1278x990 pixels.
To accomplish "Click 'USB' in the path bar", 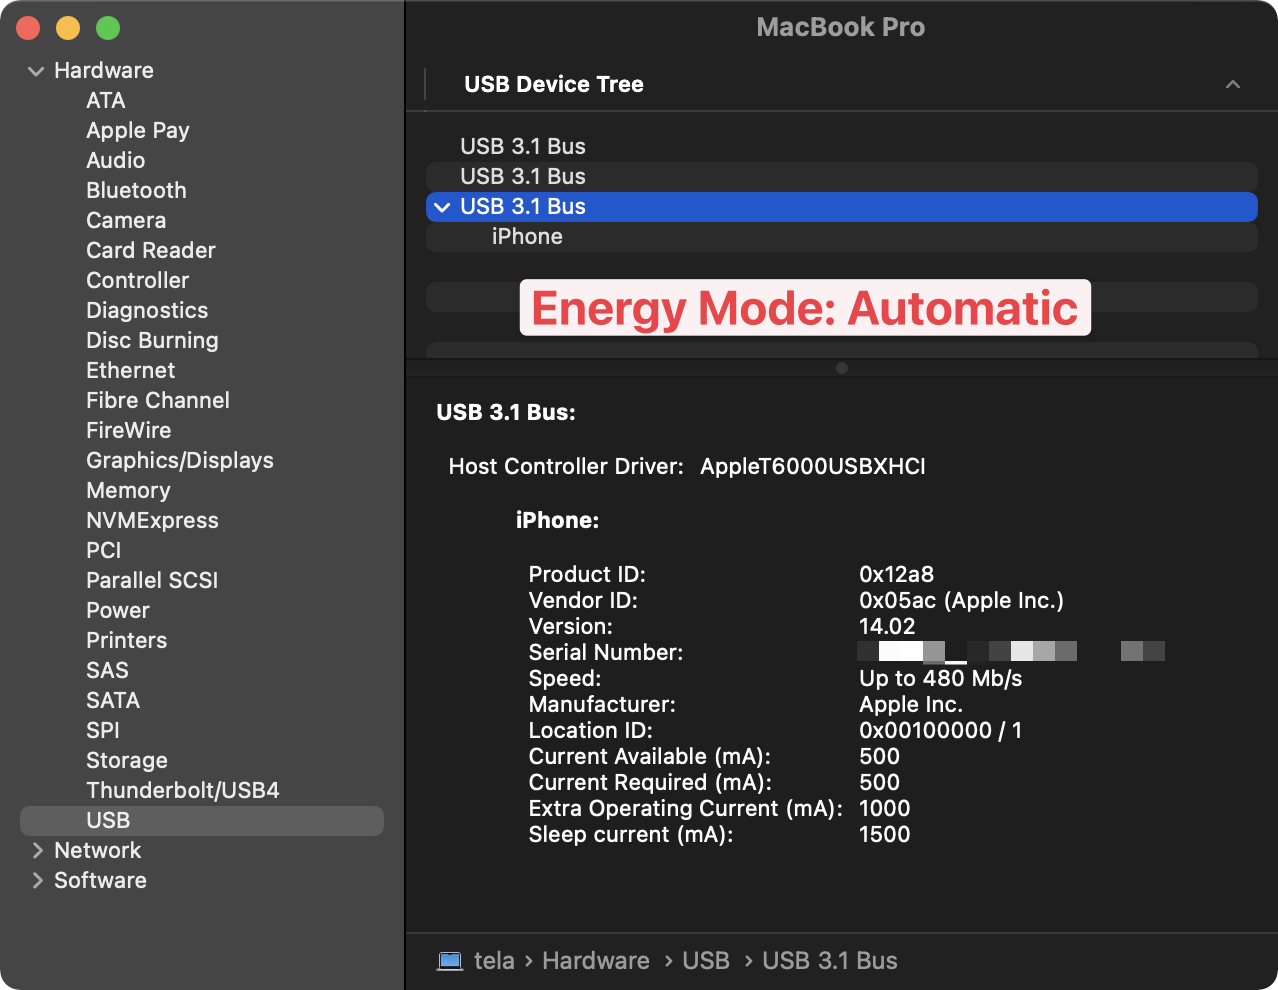I will pyautogui.click(x=706, y=961).
